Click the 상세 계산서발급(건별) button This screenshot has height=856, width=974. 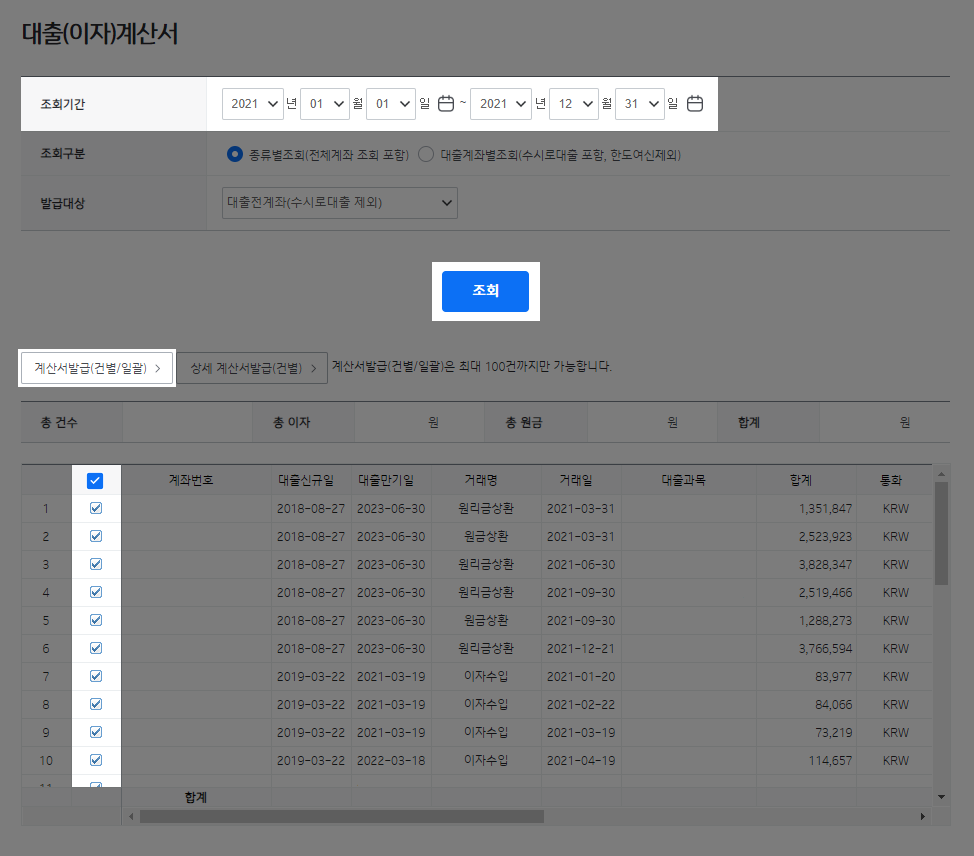[x=252, y=367]
